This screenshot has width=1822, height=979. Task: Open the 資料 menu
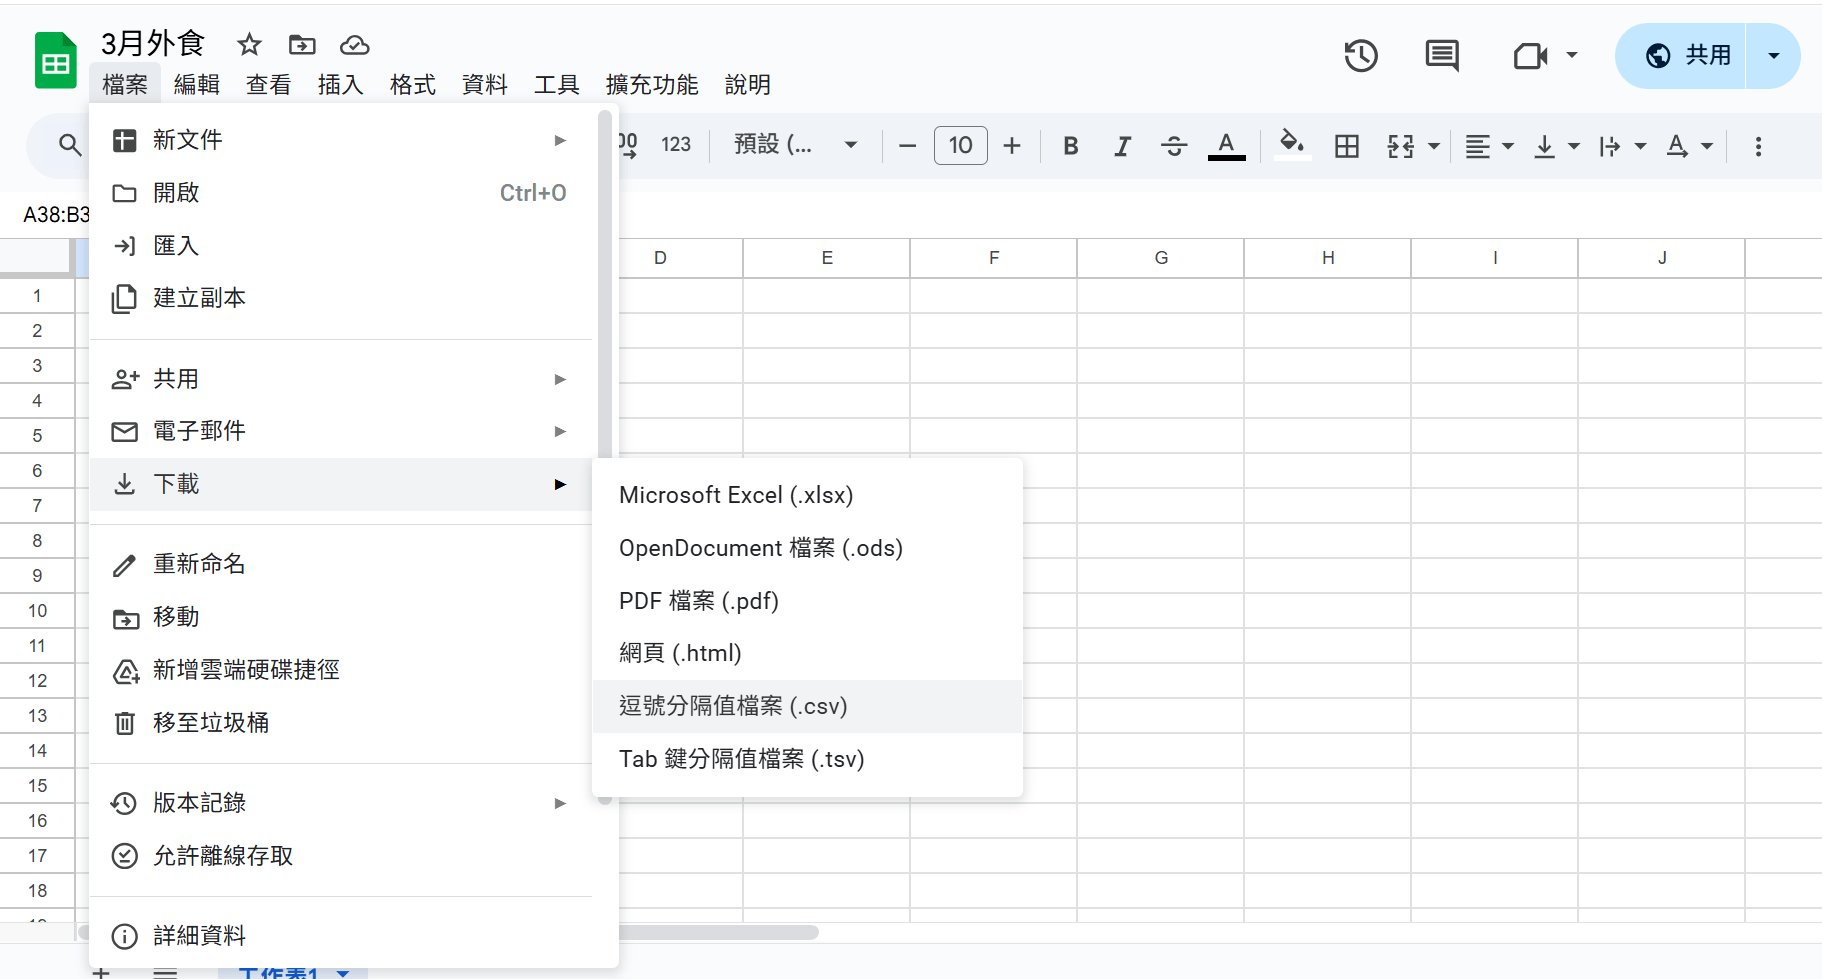click(x=484, y=85)
